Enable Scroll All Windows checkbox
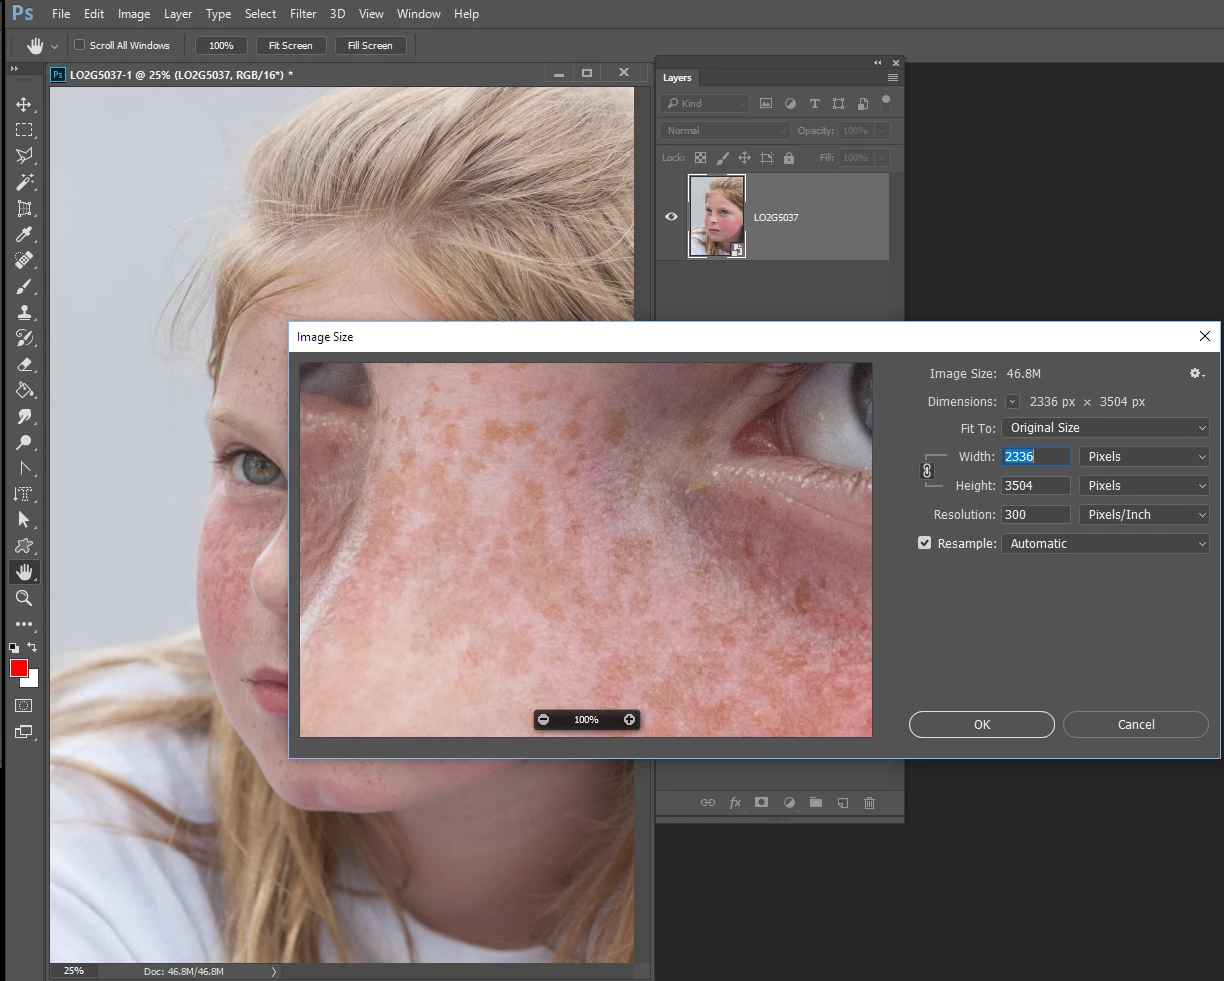 [x=80, y=45]
